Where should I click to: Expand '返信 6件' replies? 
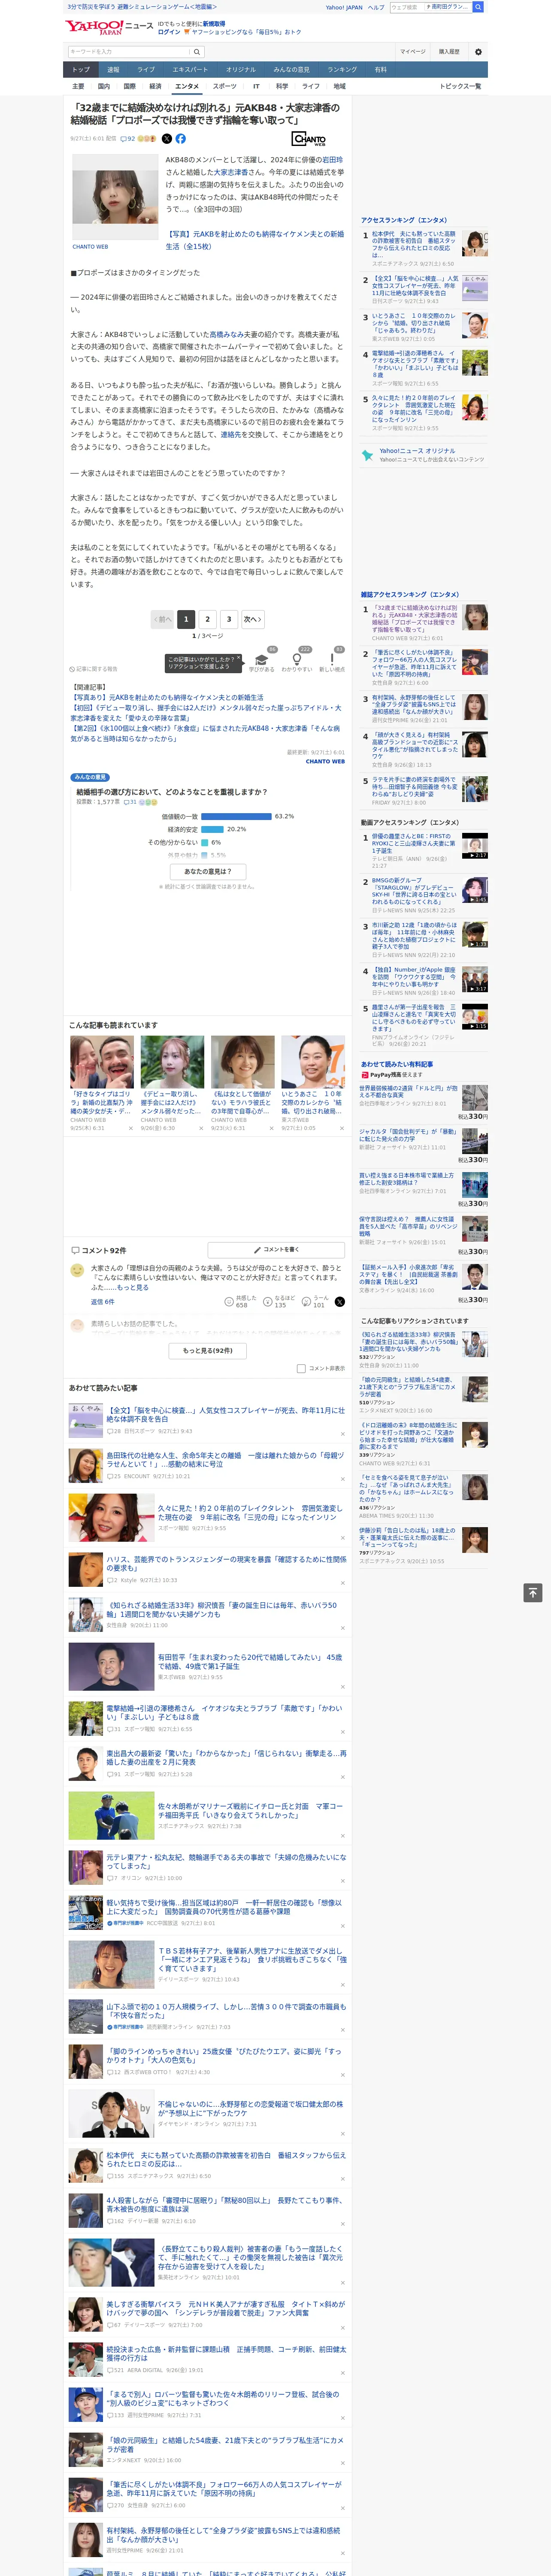pyautogui.click(x=103, y=1302)
